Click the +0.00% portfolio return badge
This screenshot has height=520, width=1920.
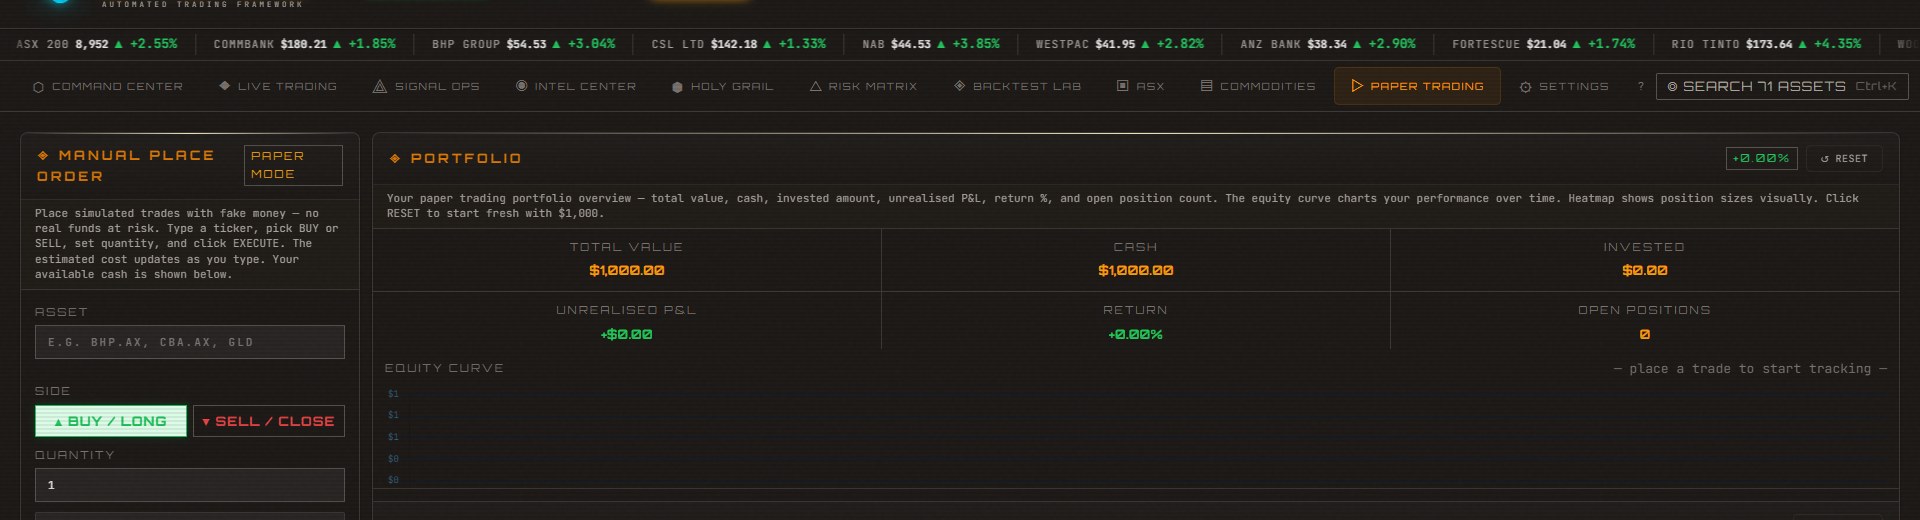1761,158
